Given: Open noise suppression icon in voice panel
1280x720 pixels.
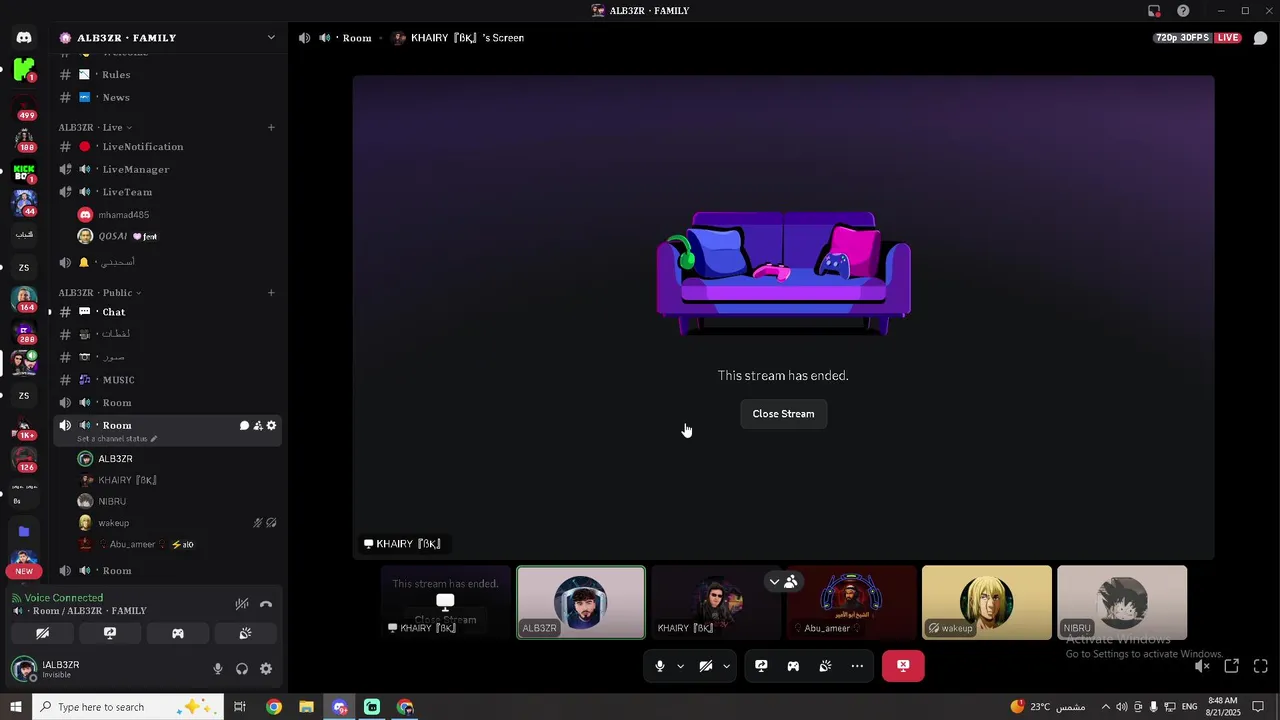Looking at the screenshot, I should tap(242, 604).
